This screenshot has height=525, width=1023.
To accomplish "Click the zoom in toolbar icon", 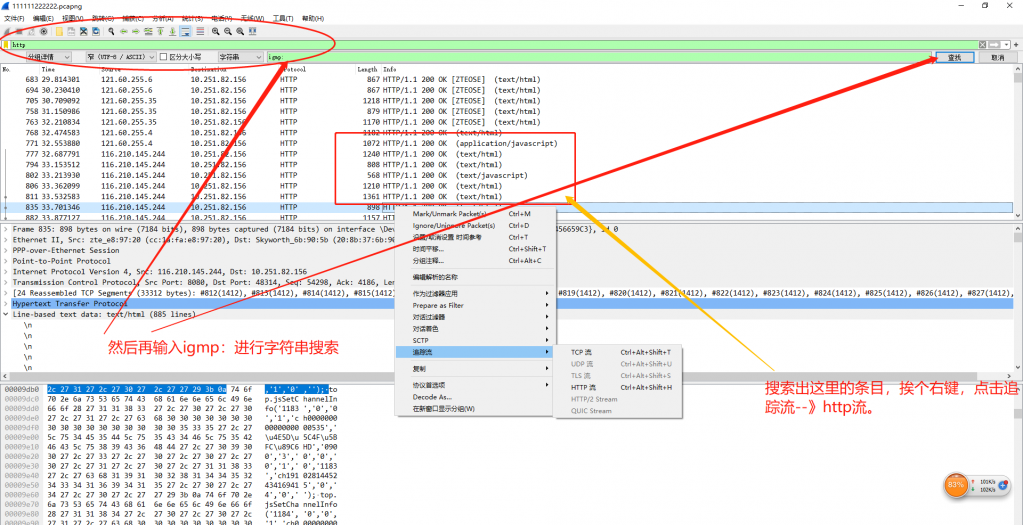I will pyautogui.click(x=215, y=31).
